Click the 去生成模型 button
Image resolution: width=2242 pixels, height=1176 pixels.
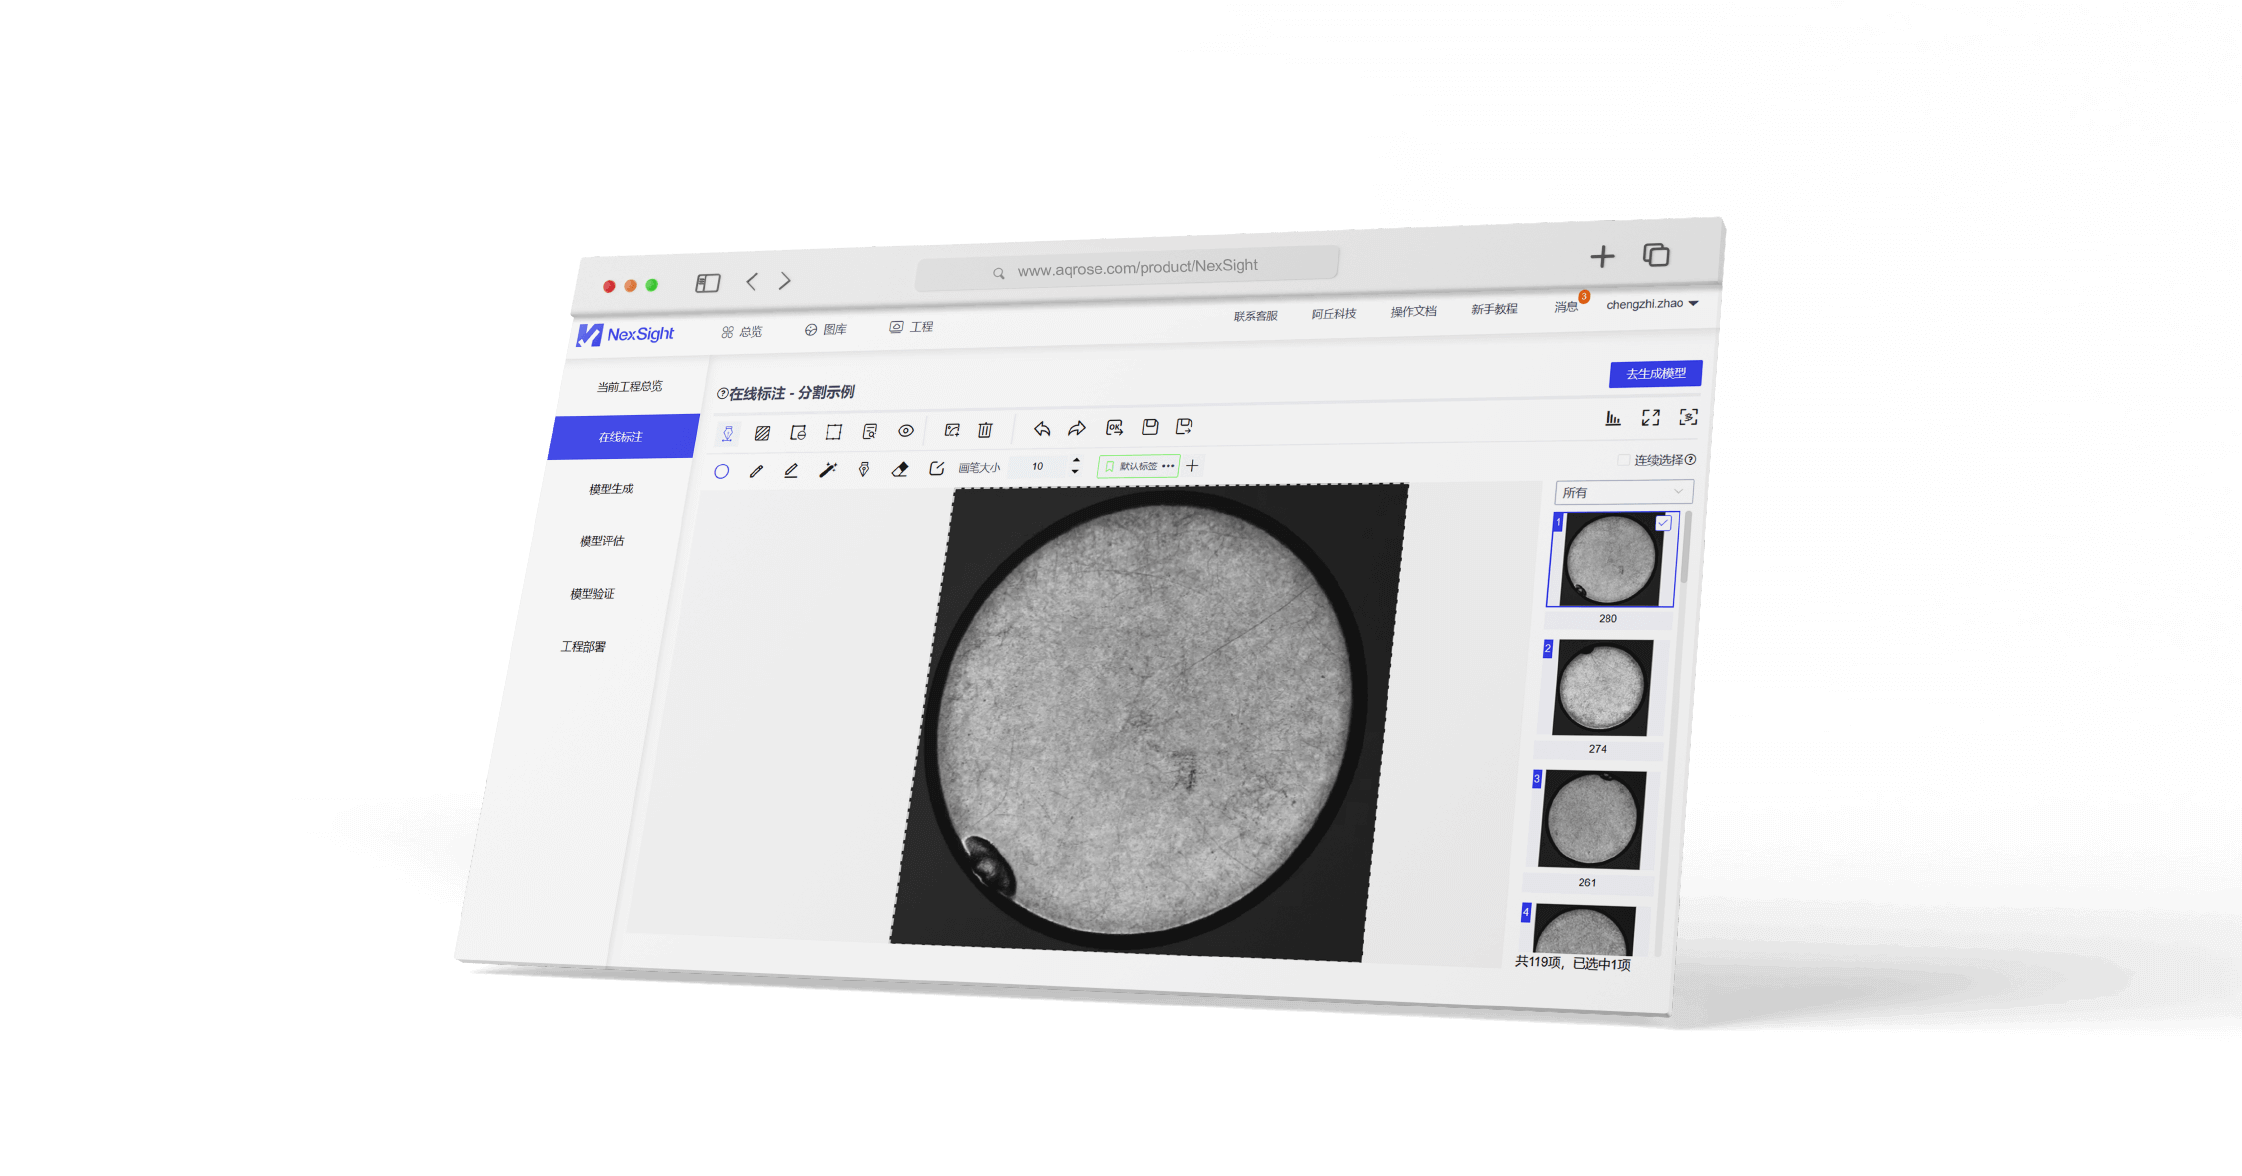coord(1656,373)
